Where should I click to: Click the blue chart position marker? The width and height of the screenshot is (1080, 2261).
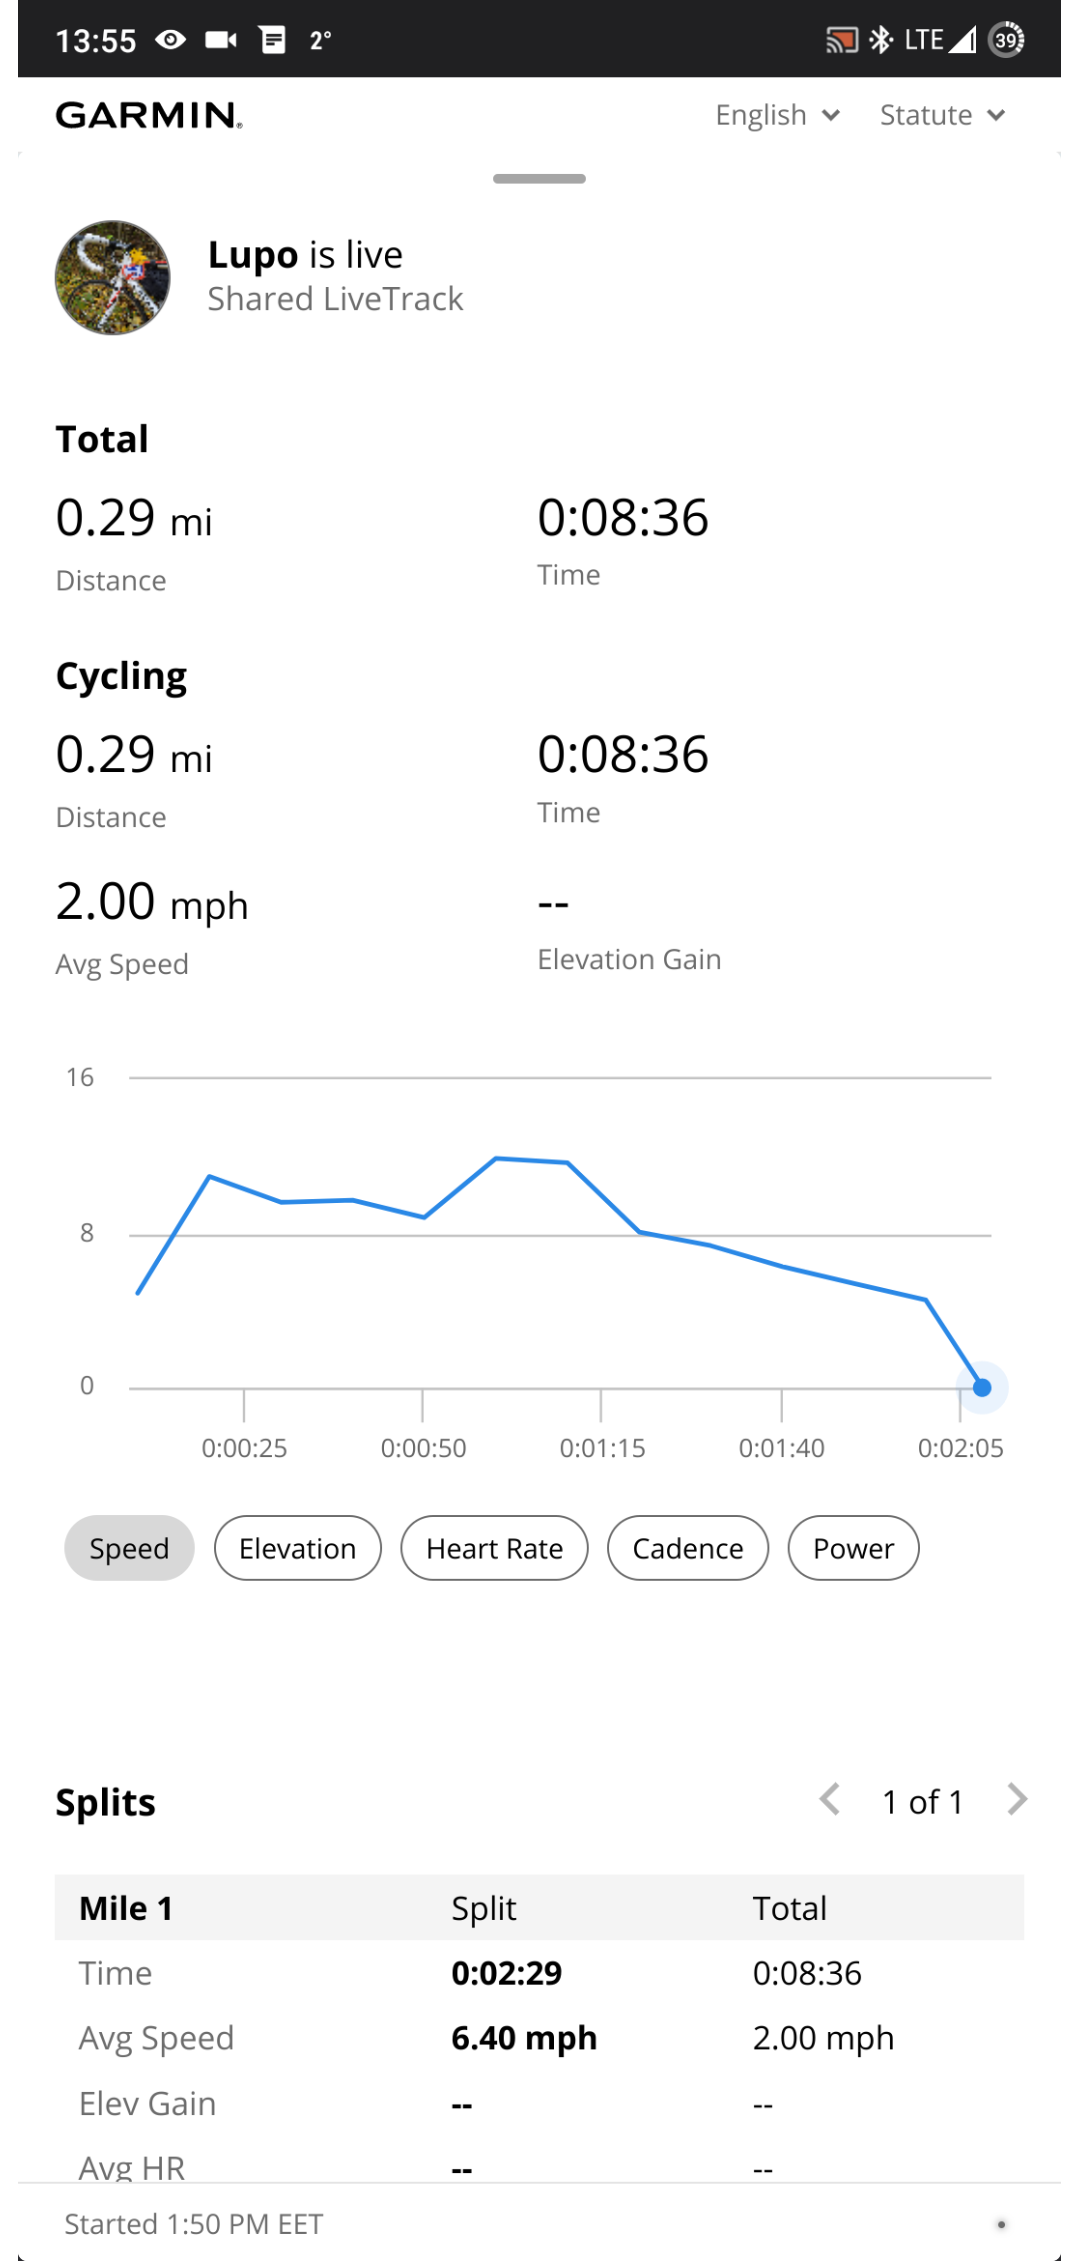click(x=982, y=1387)
